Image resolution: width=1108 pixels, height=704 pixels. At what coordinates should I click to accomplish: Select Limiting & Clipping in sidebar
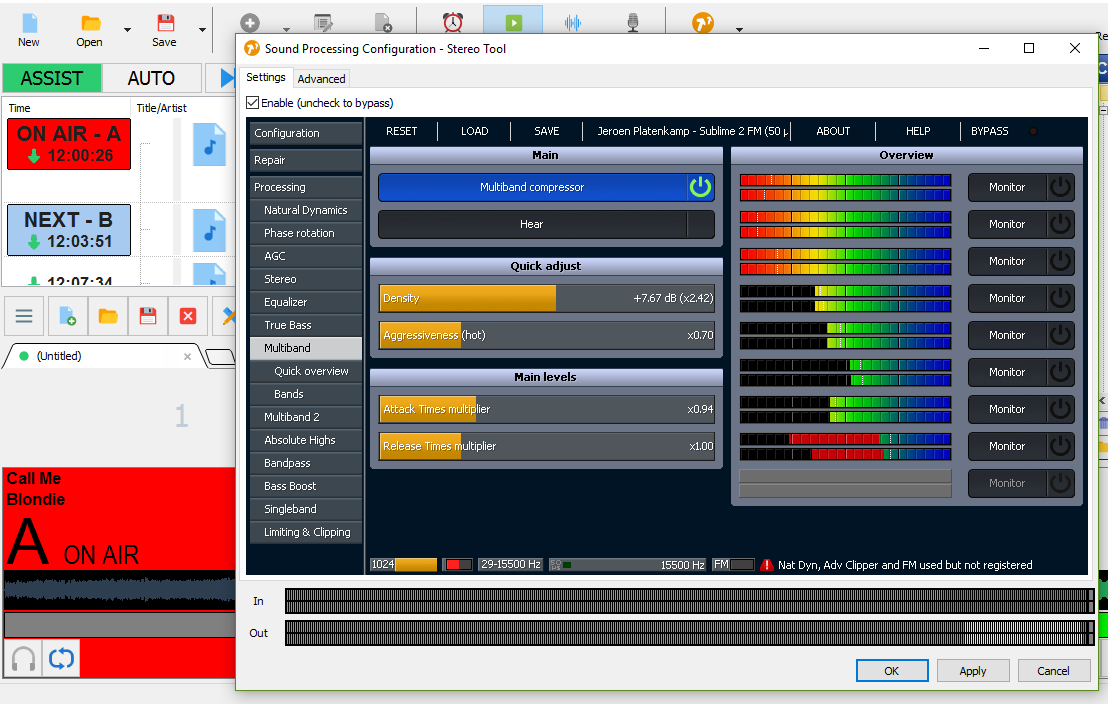pos(306,532)
